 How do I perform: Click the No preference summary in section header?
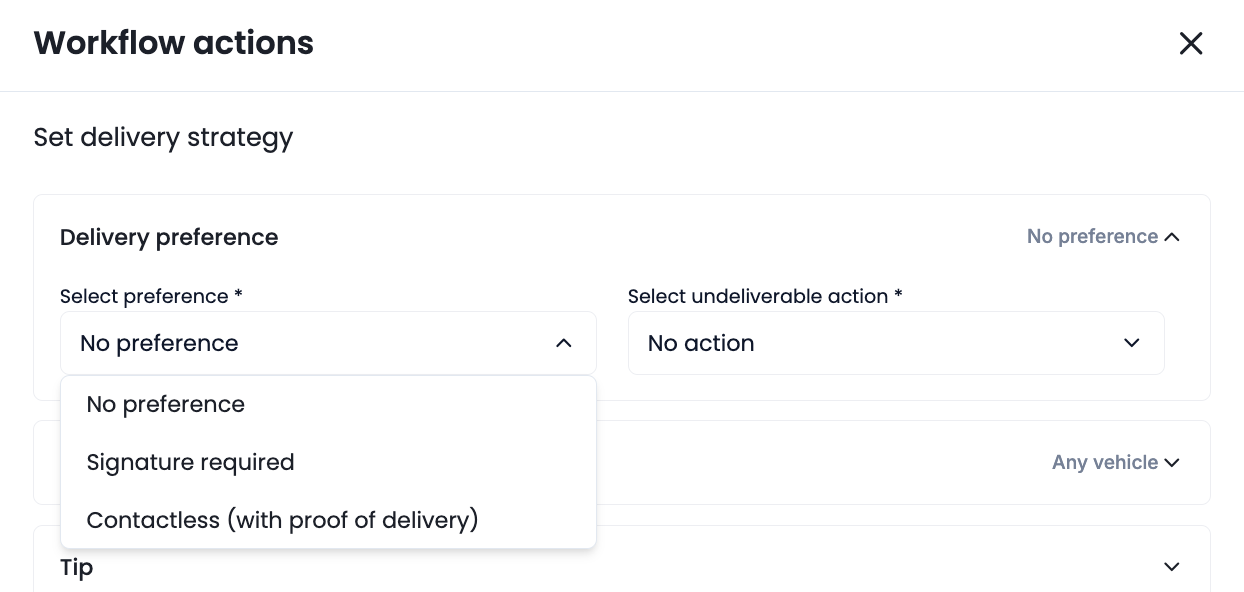[1092, 237]
